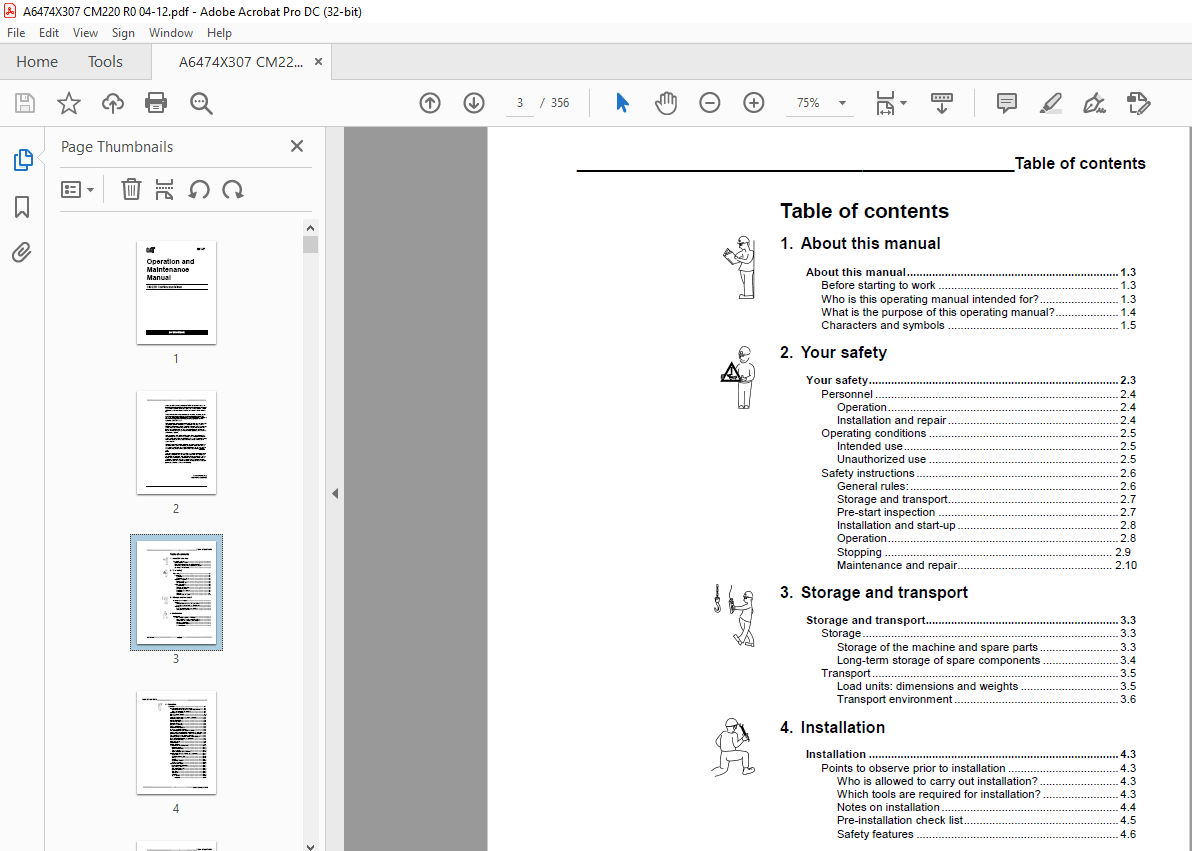Screen dimensions: 1192x851
Task: Select page 2 thumbnail
Action: click(x=176, y=443)
